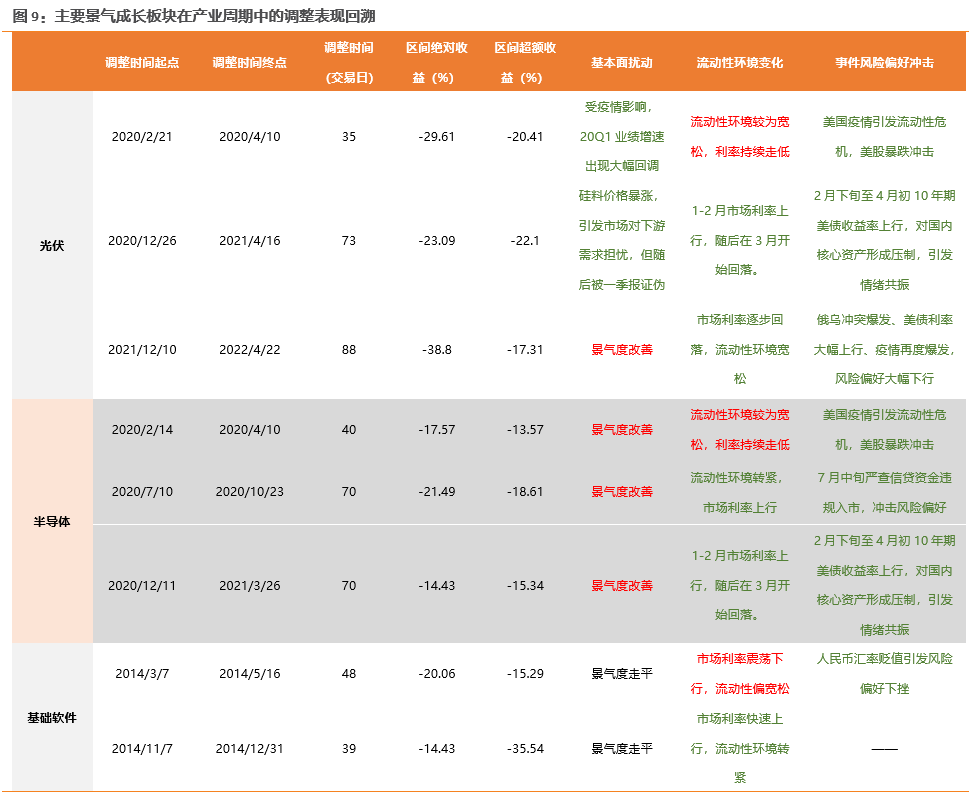Select end date 2014/5/16
The width and height of the screenshot is (973, 795).
249,674
